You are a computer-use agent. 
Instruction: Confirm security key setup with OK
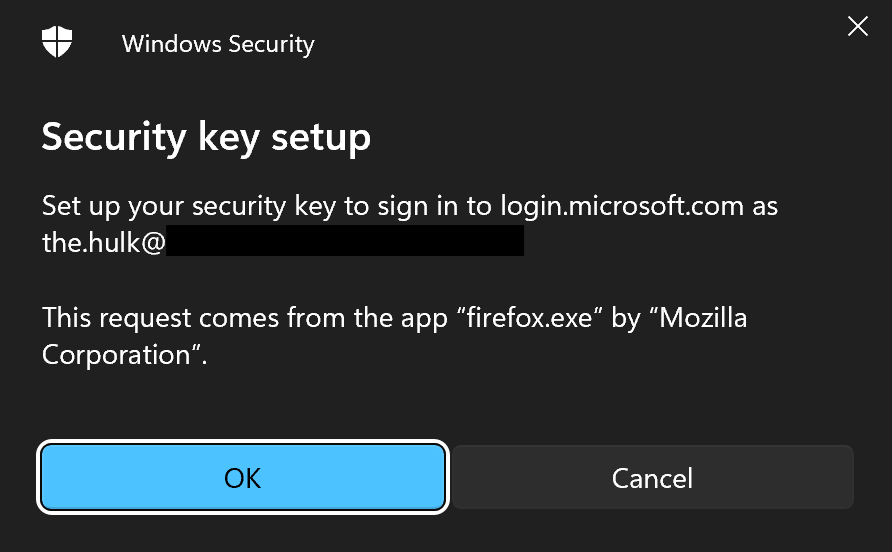[x=242, y=478]
